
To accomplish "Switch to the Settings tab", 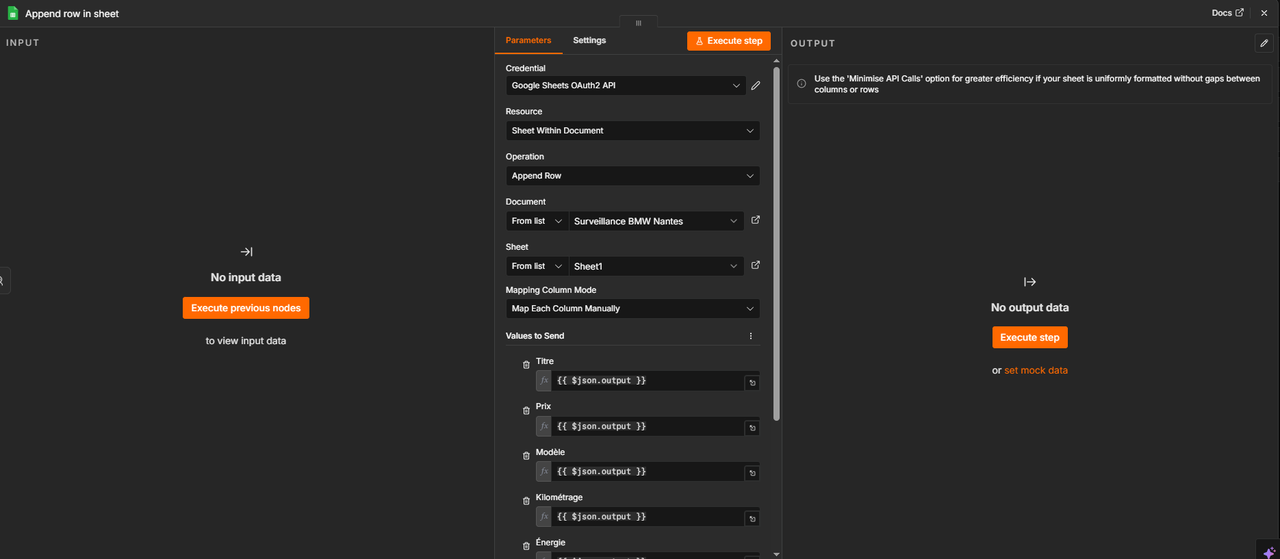I will point(589,40).
